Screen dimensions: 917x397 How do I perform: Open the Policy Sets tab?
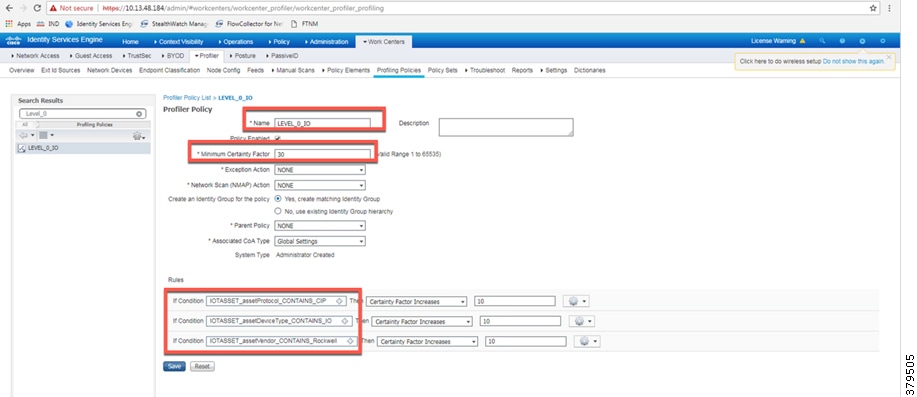coord(443,70)
